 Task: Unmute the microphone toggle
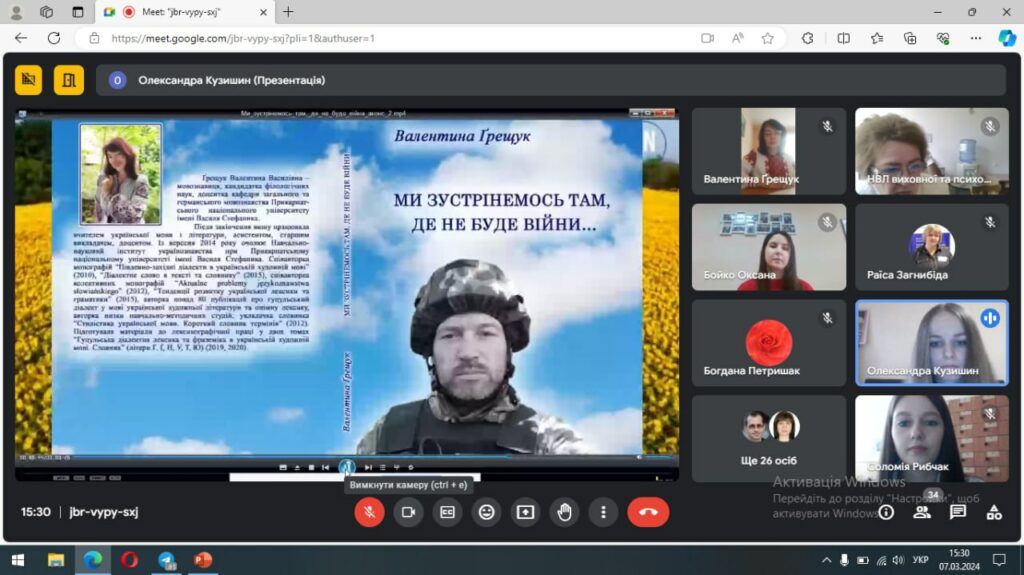369,512
